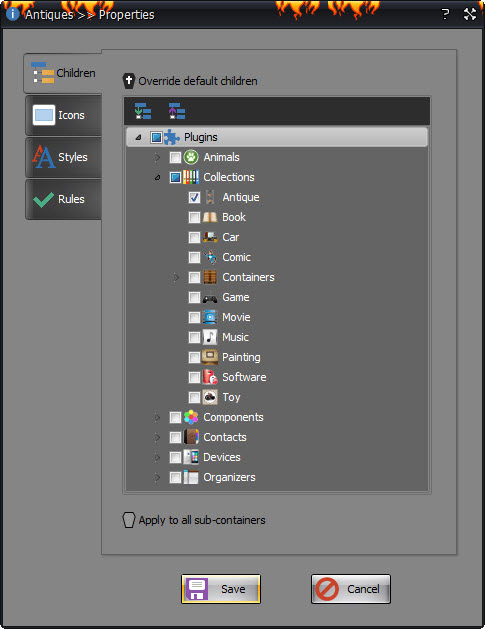The image size is (485, 629).
Task: Click the Contacts address book icon
Action: 191,437
